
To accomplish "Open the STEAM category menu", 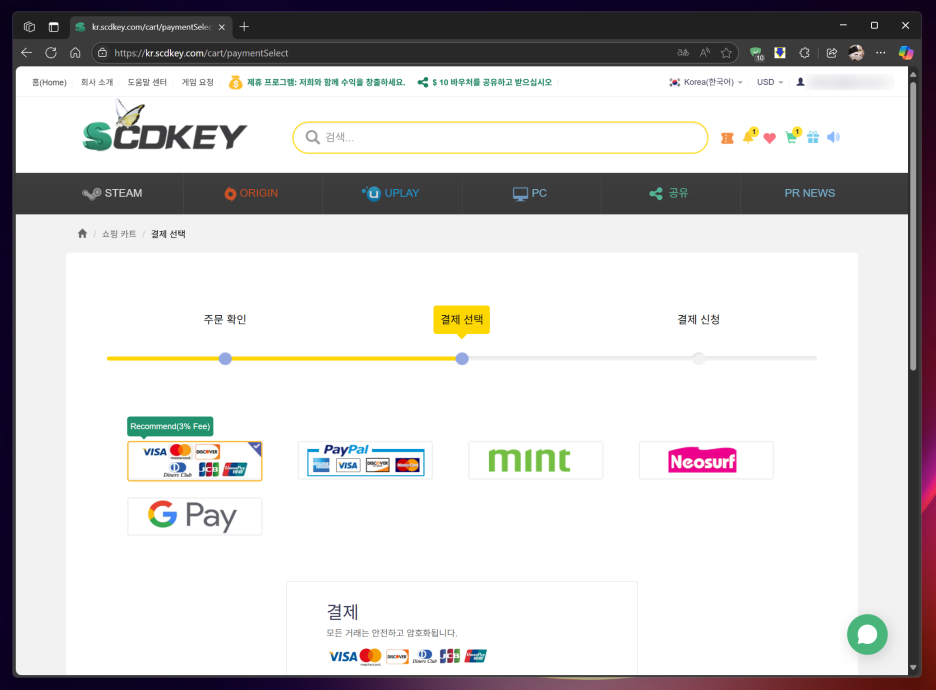I will click(x=112, y=193).
